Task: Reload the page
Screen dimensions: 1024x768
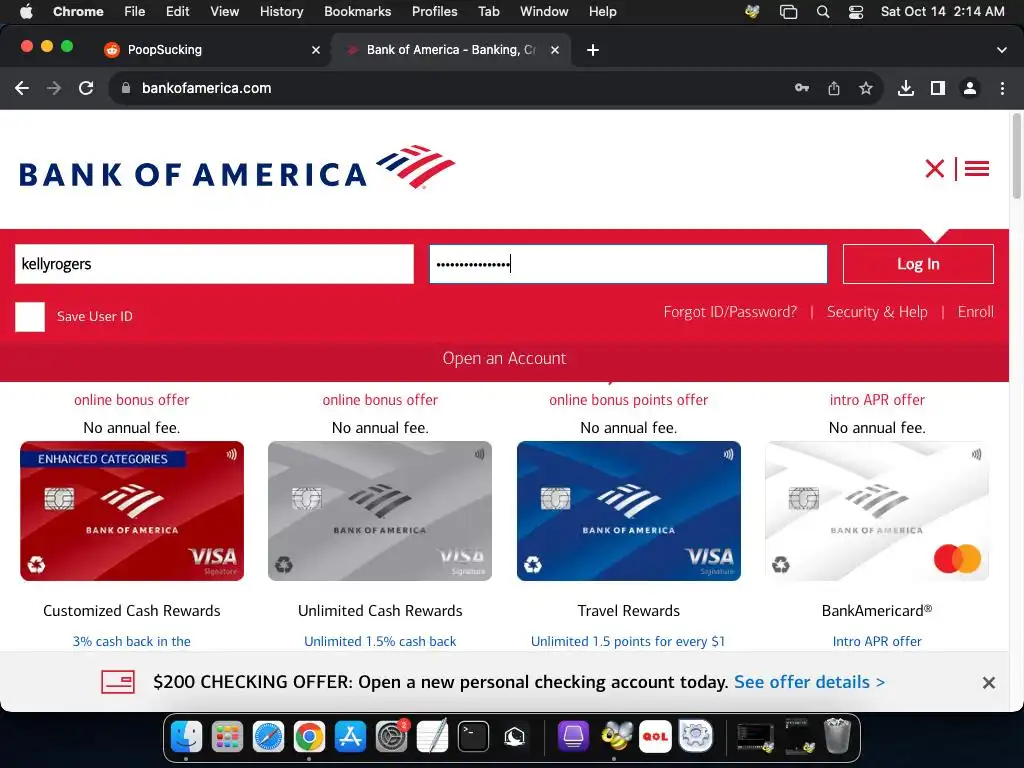Action: click(x=86, y=88)
